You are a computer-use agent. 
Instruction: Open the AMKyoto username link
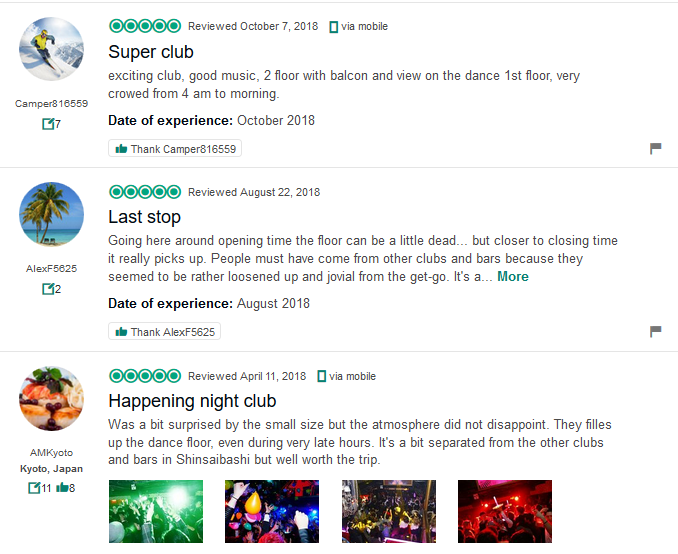[51, 453]
